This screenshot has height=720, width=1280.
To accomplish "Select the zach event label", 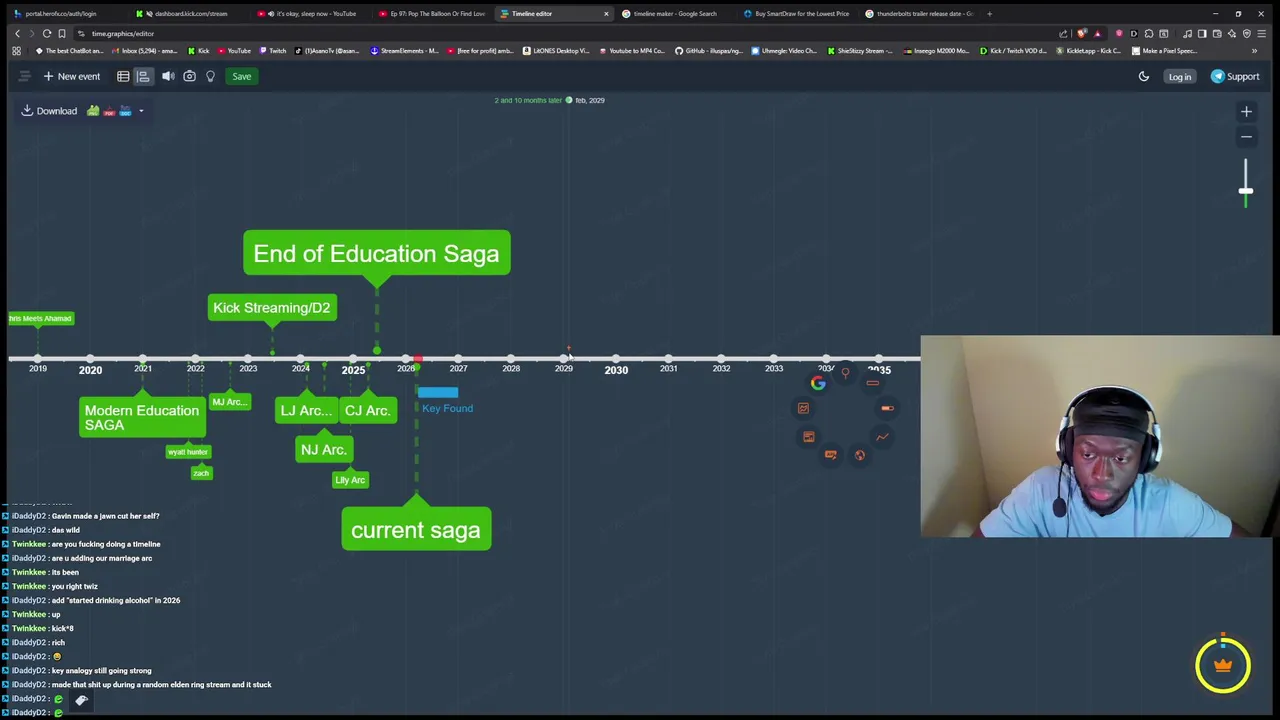I will [201, 473].
